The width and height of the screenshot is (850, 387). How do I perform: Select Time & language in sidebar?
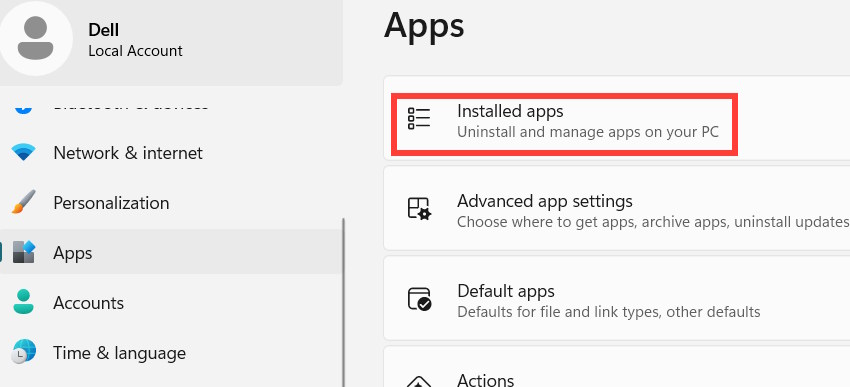click(x=171, y=353)
